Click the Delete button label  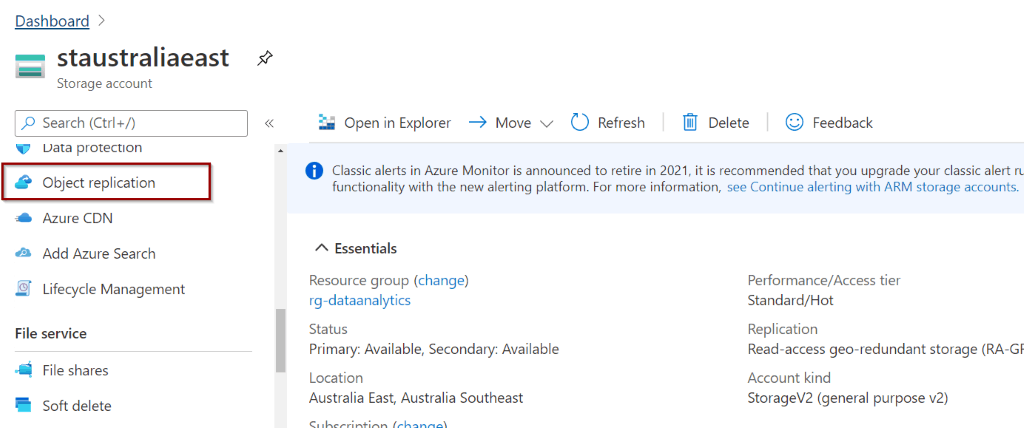729,123
